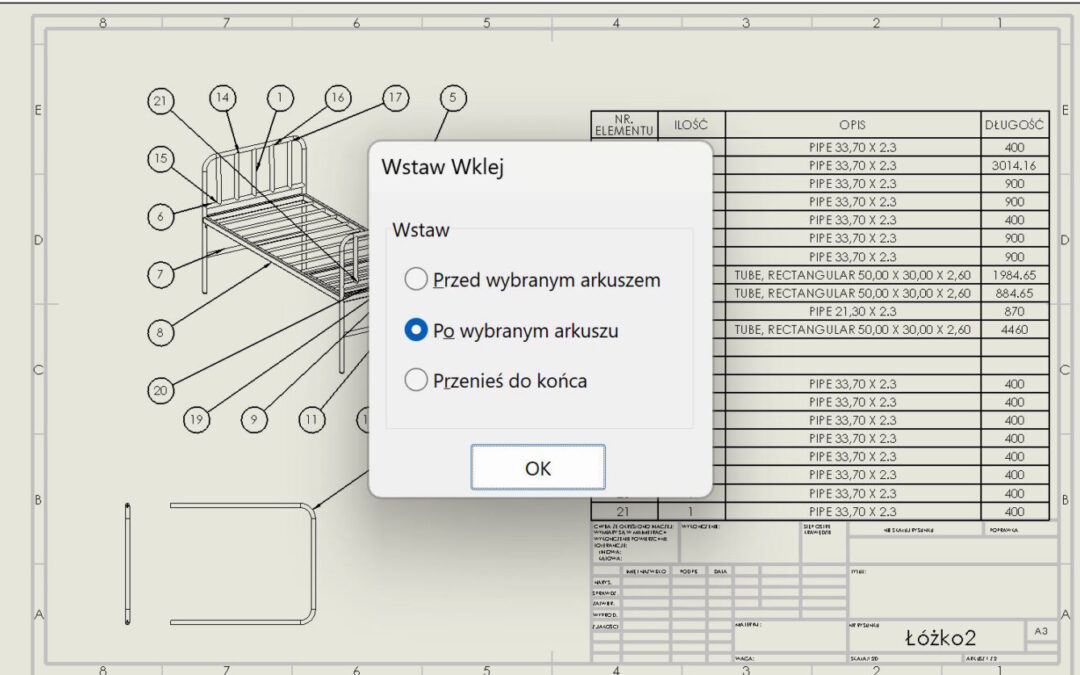This screenshot has height=675, width=1080.
Task: Select the 3014.16 length cell
Action: tap(1014, 166)
